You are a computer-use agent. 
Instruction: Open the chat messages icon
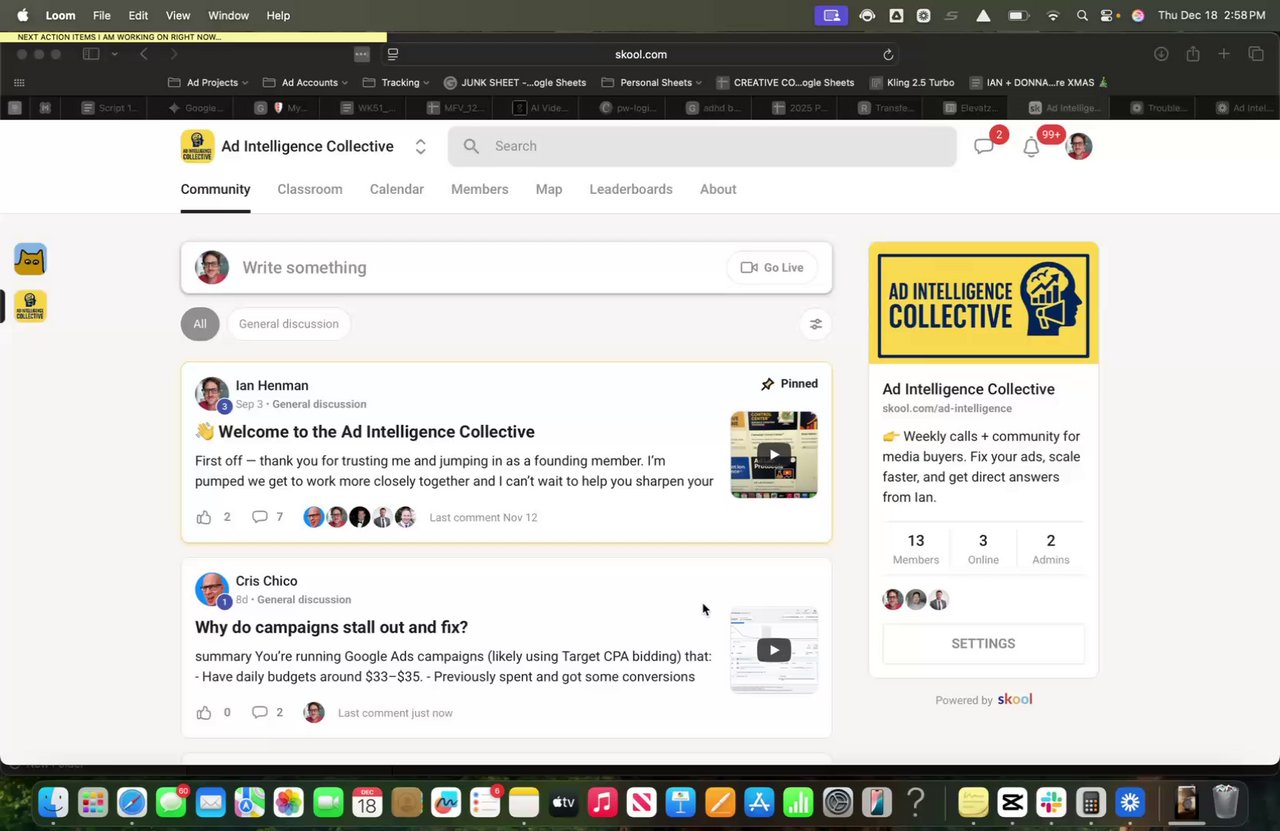[x=983, y=147]
